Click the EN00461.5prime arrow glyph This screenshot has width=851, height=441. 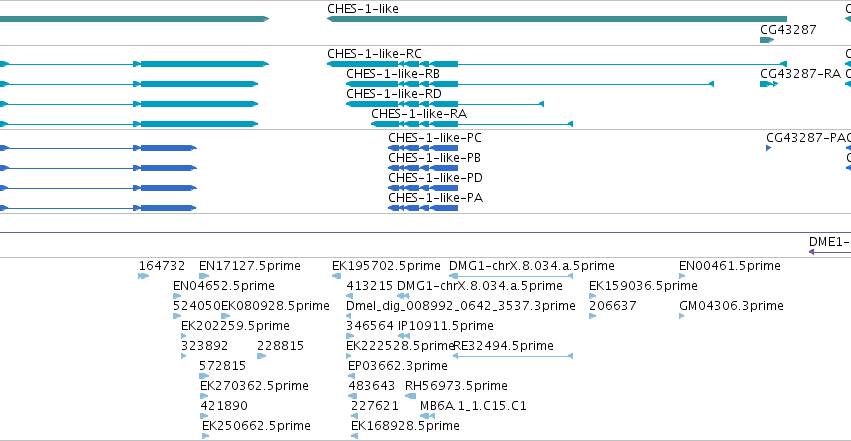click(682, 276)
